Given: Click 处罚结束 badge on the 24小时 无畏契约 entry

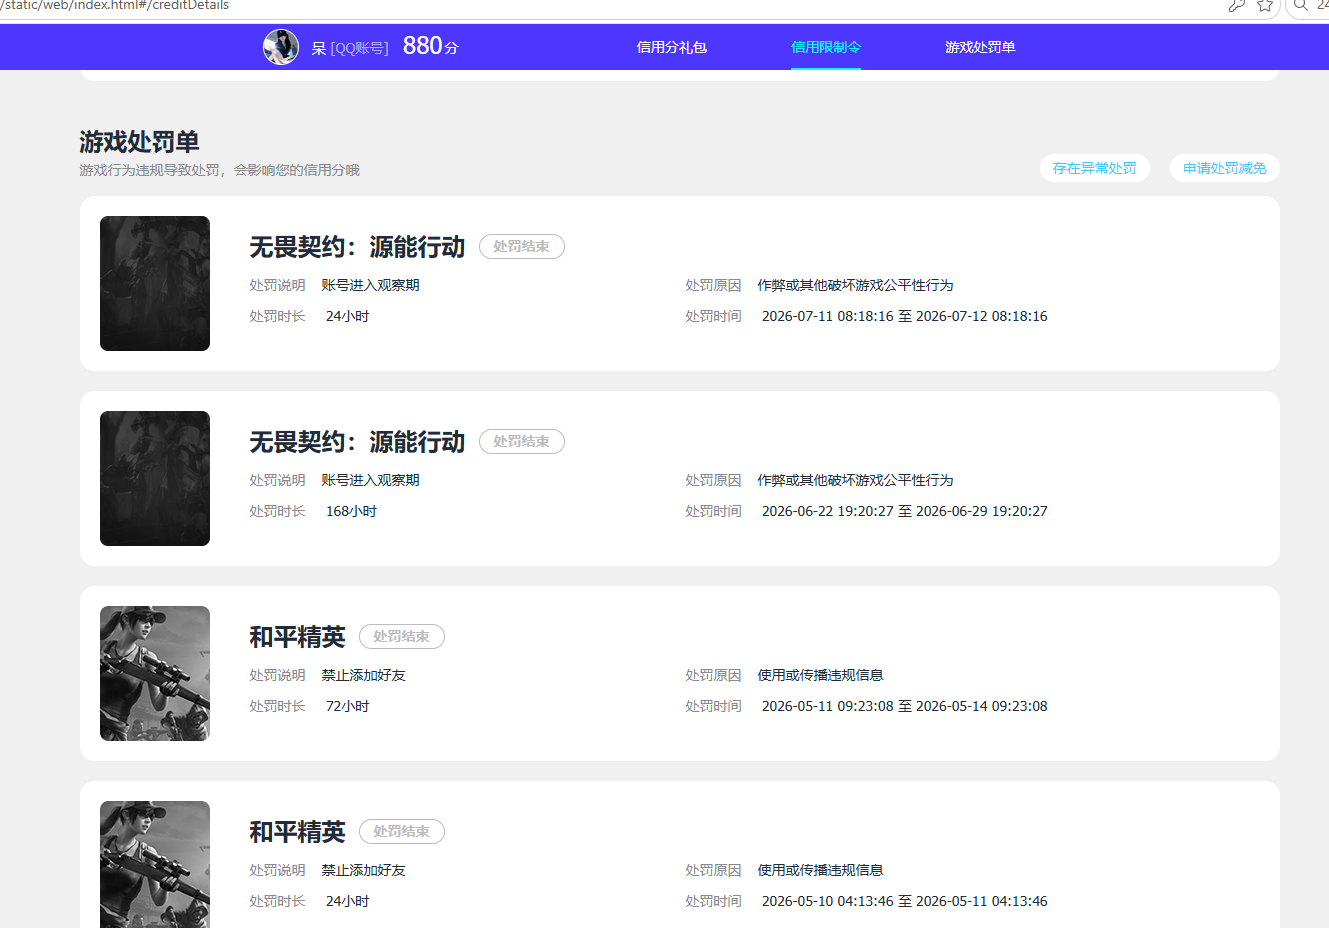Looking at the screenshot, I should (x=522, y=246).
